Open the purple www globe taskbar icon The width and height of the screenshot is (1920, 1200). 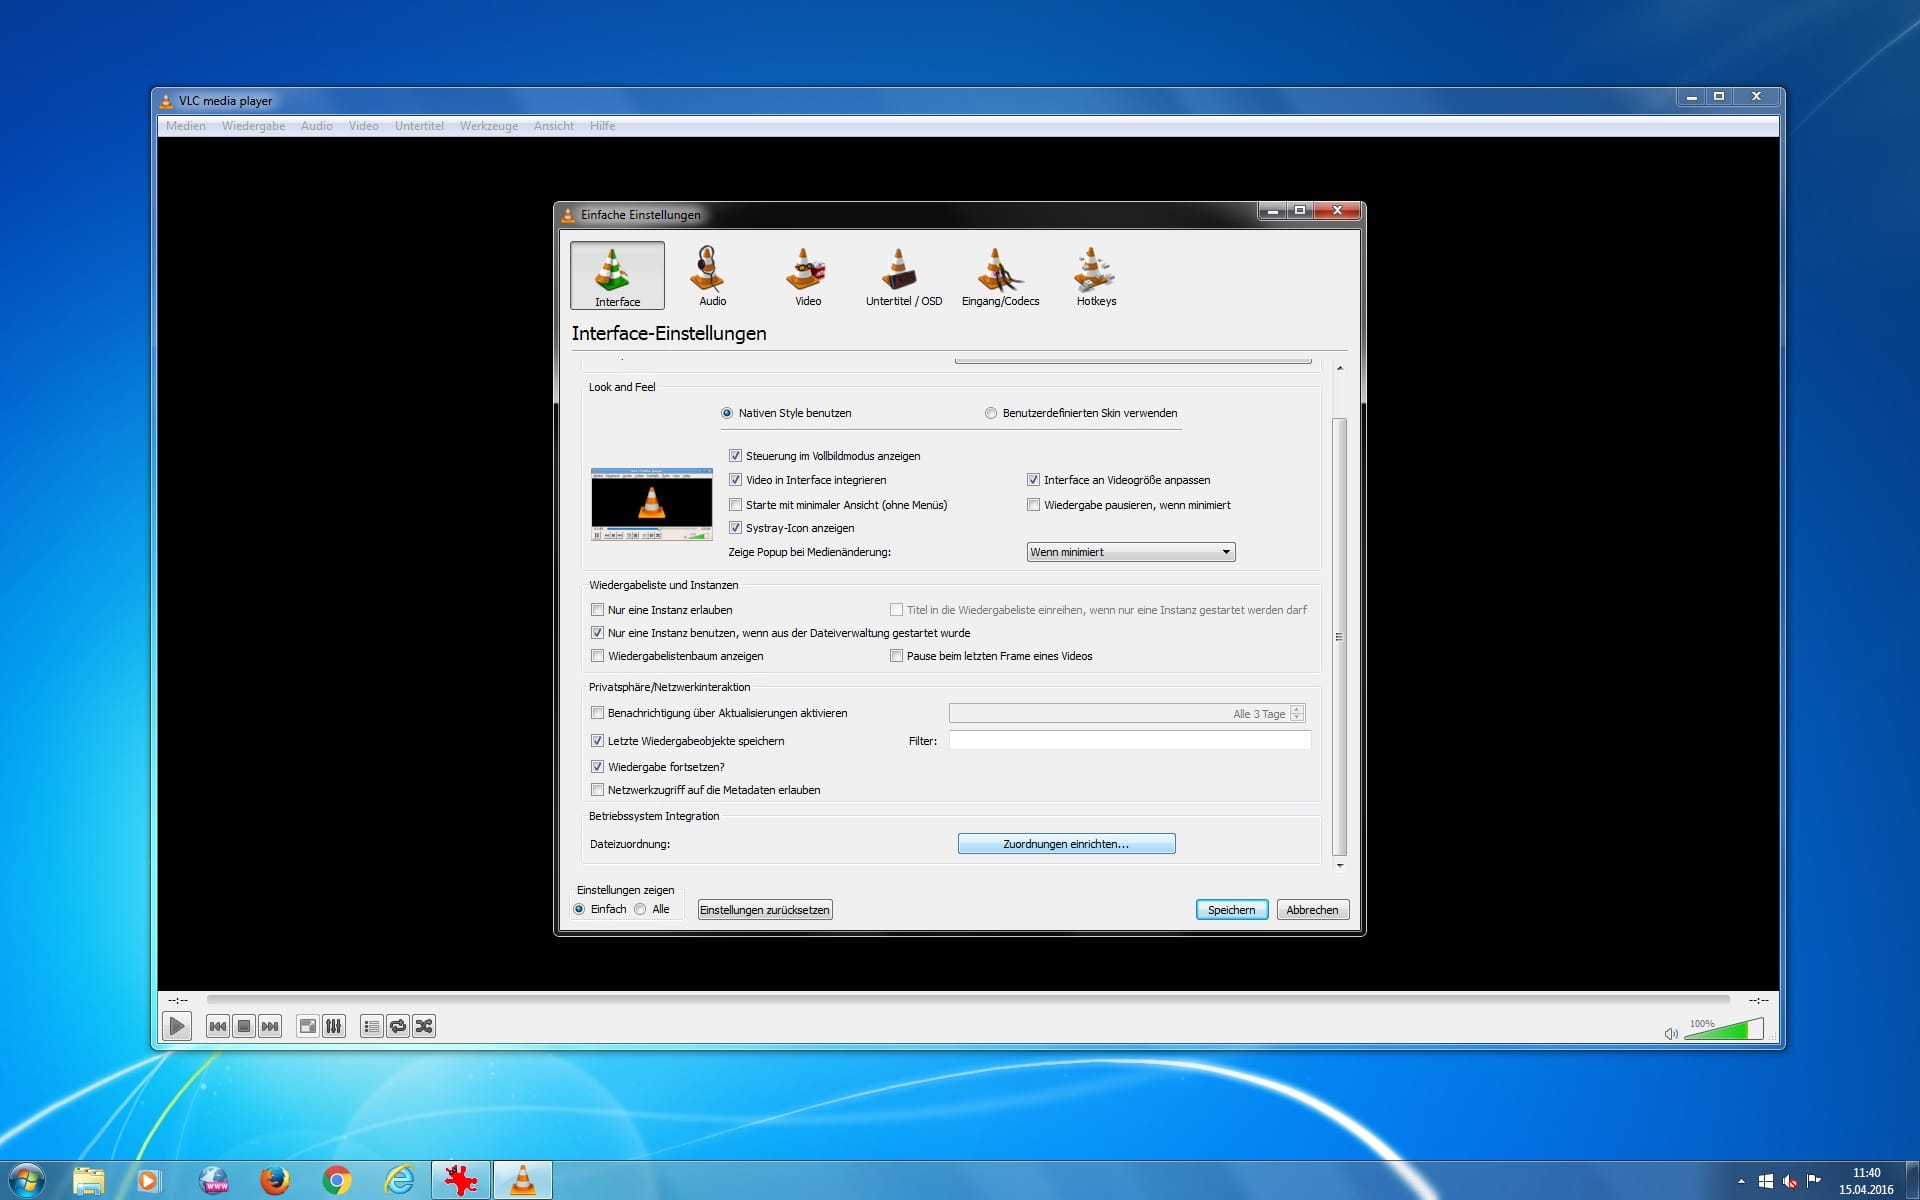click(213, 1181)
